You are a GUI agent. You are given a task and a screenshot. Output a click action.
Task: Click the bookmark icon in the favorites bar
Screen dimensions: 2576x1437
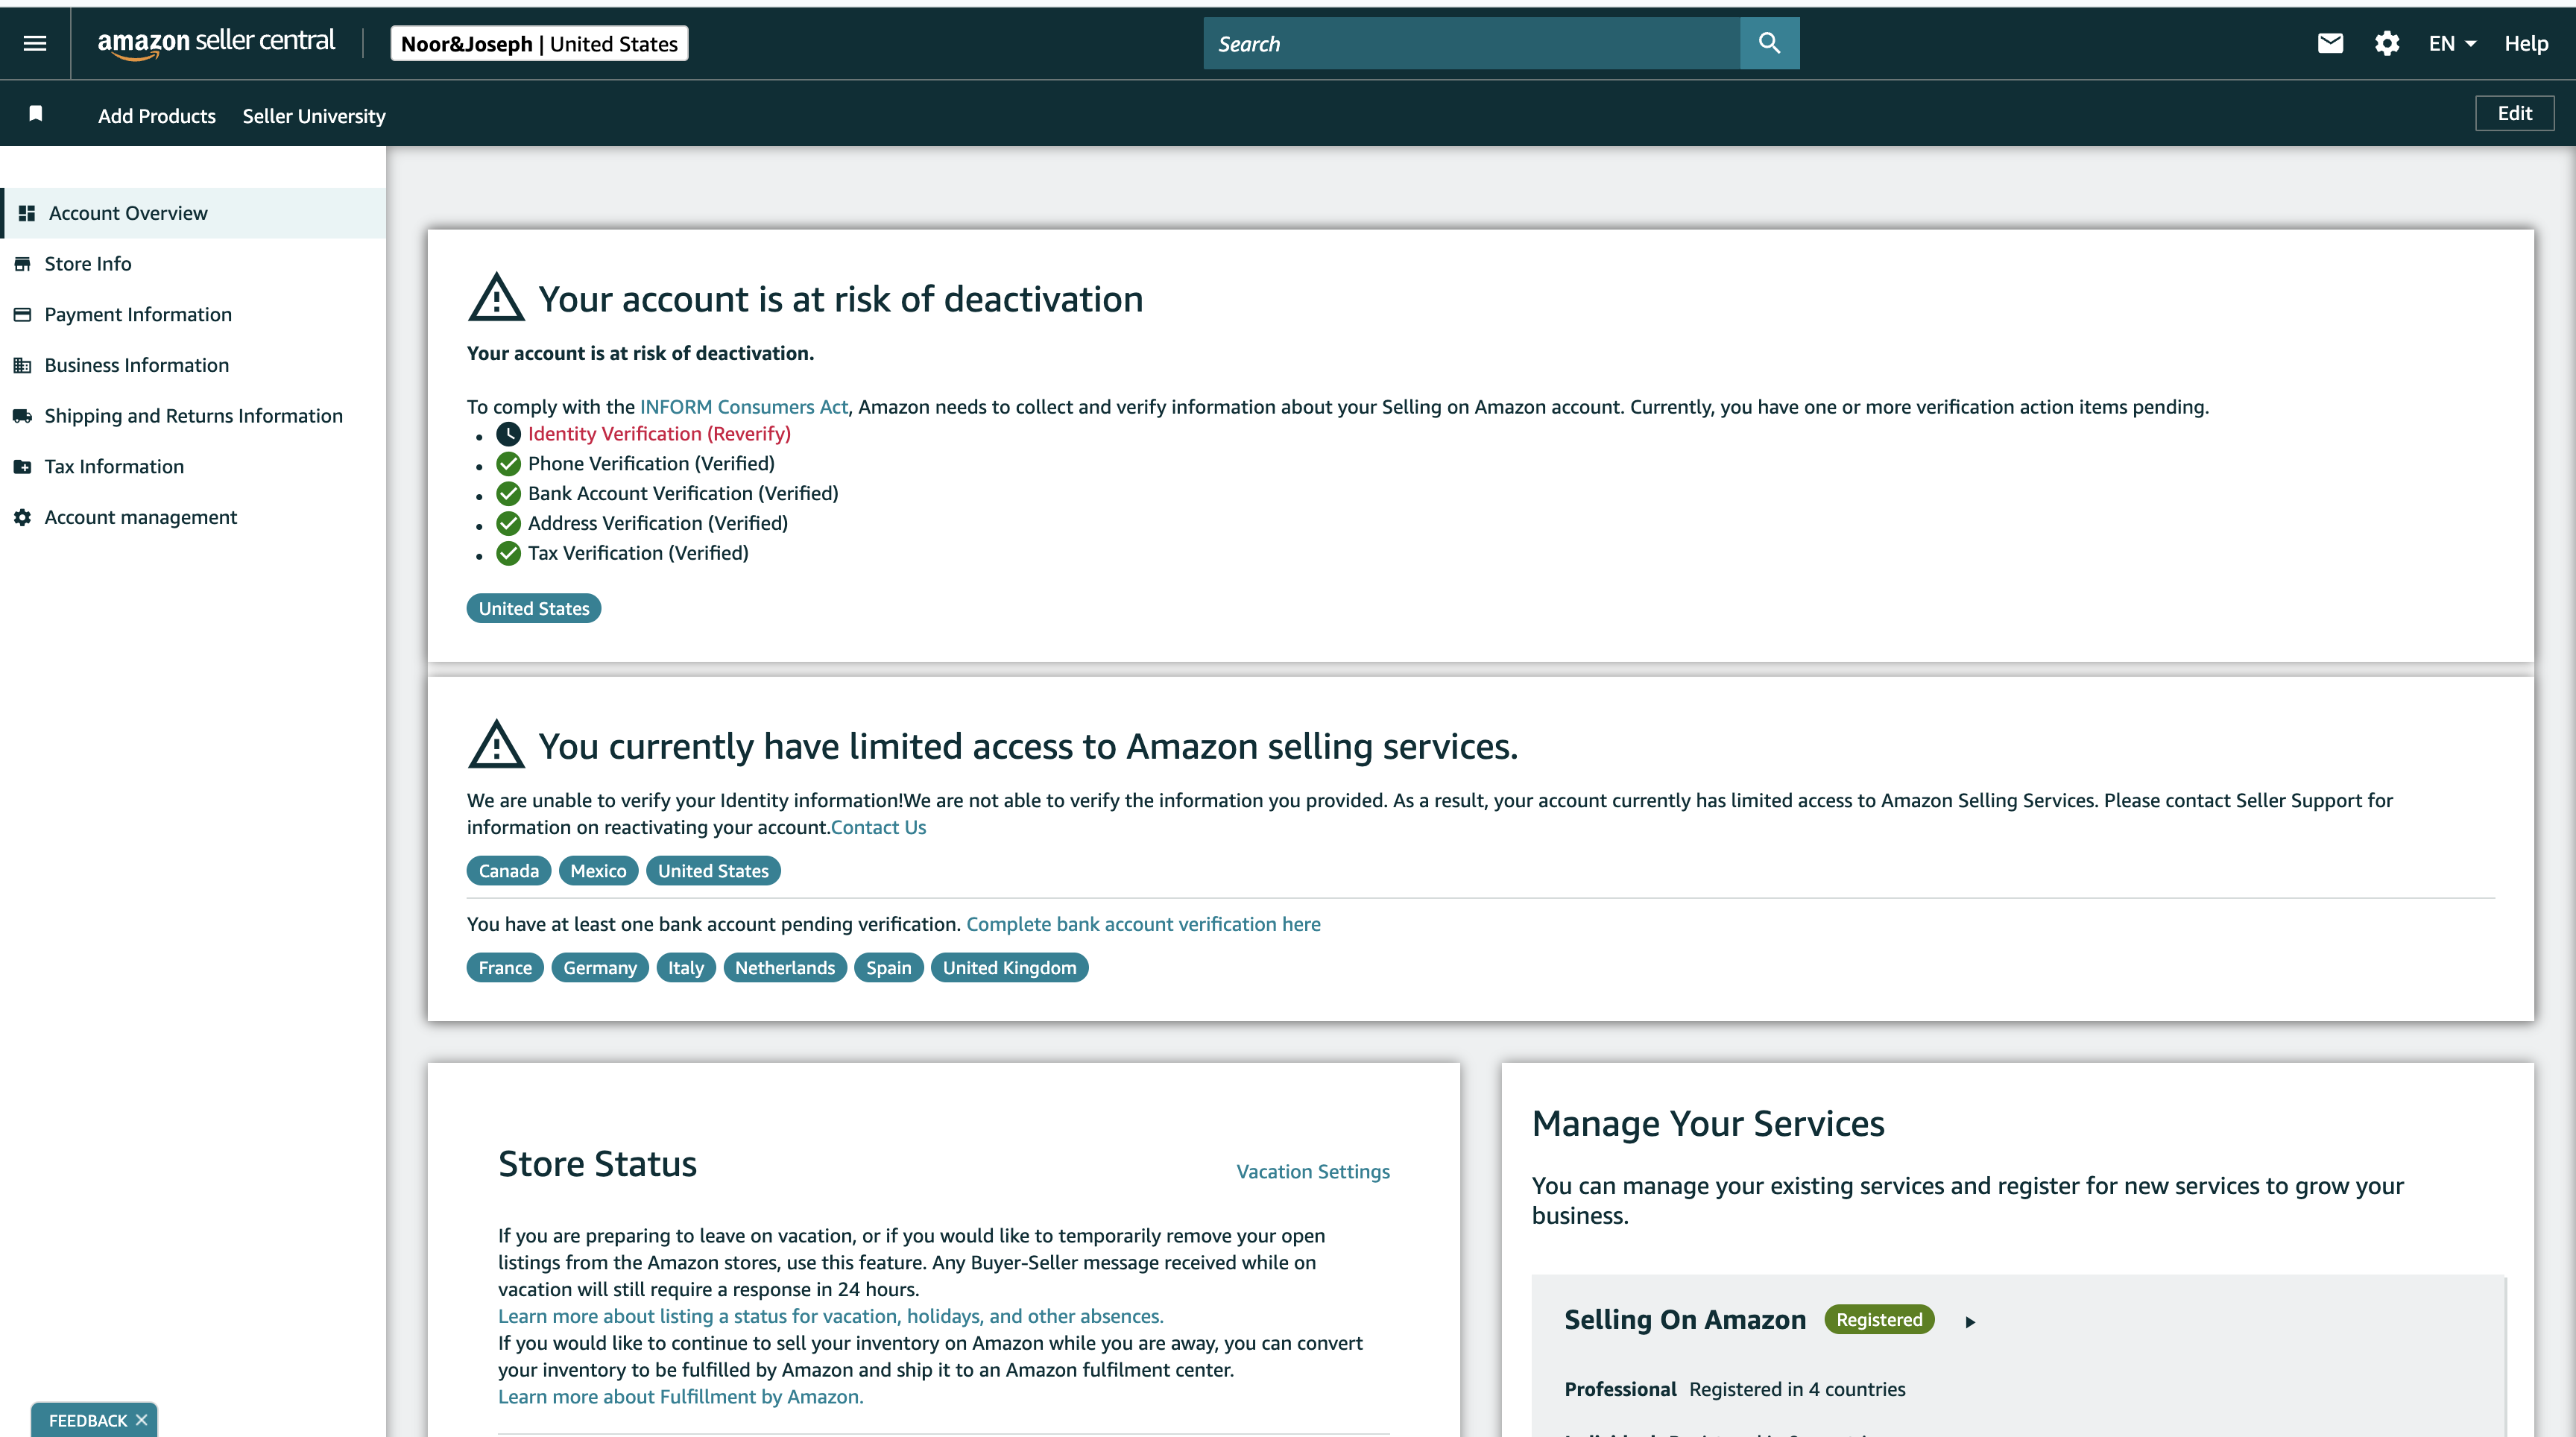(36, 113)
